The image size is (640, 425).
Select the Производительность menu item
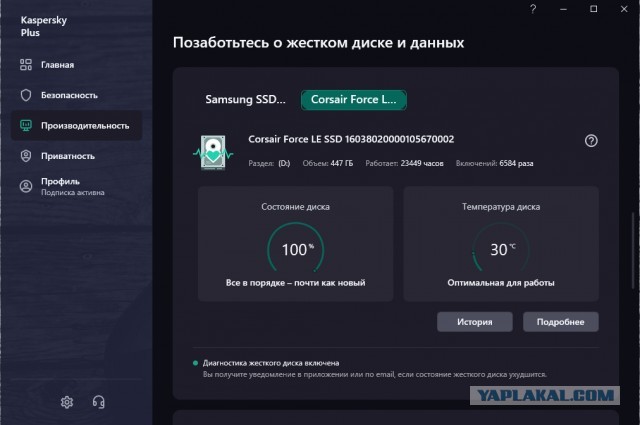point(76,125)
